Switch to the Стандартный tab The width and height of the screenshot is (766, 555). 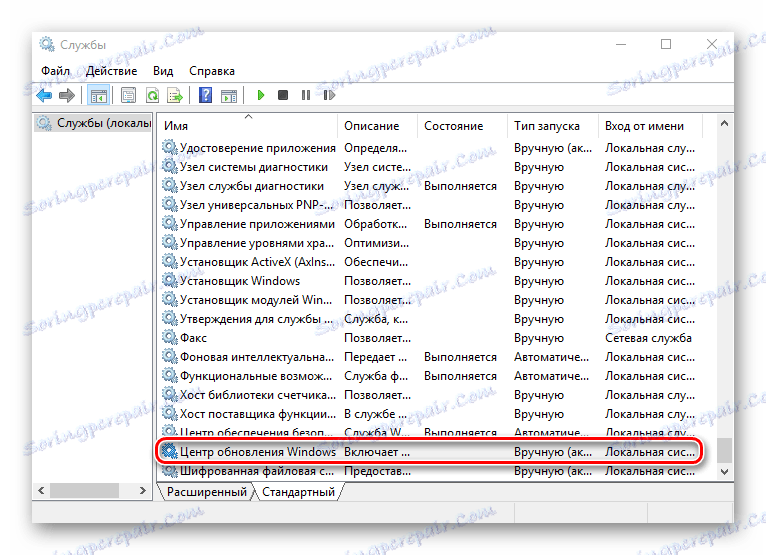(x=298, y=491)
